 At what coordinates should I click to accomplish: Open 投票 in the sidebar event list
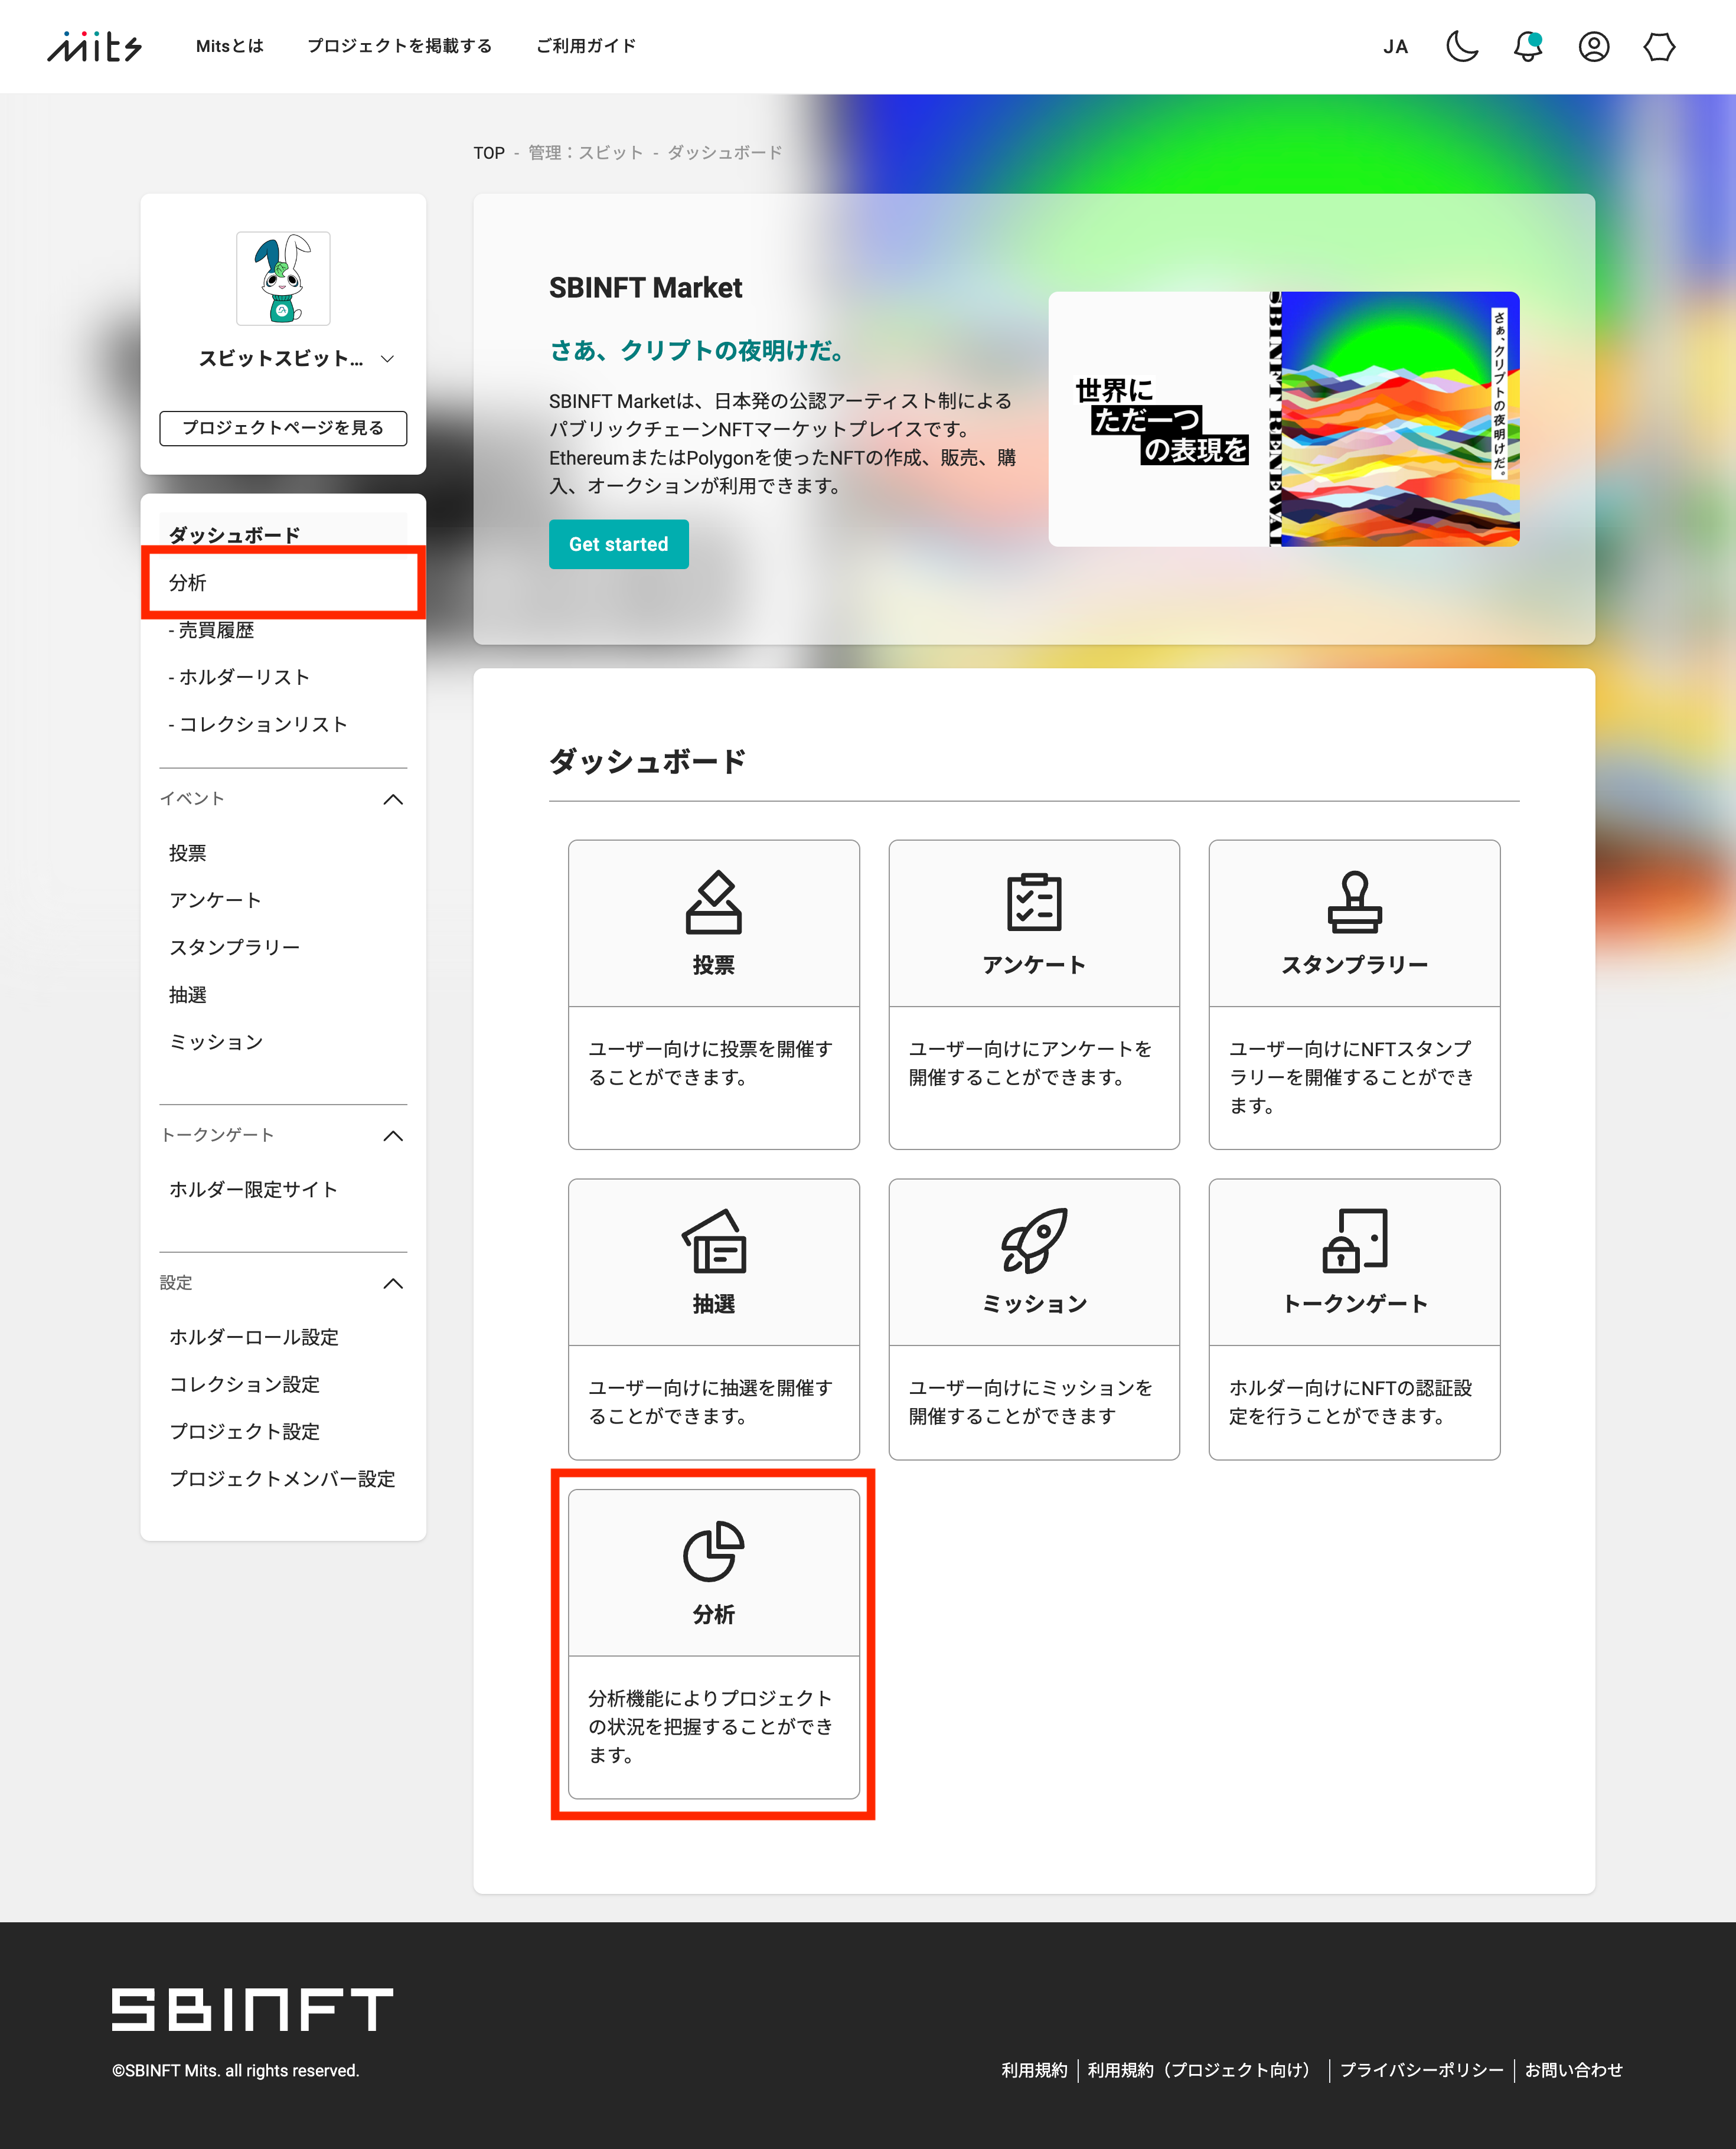pyautogui.click(x=188, y=853)
